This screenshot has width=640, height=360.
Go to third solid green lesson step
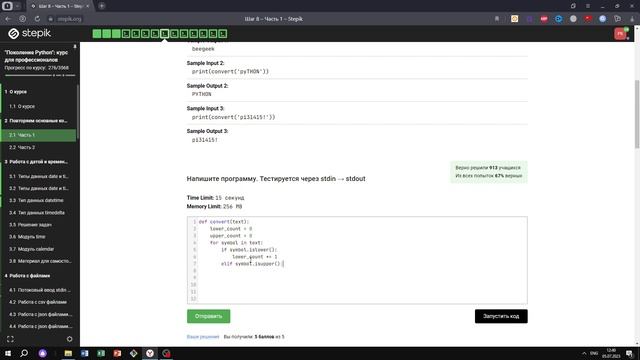tap(116, 34)
